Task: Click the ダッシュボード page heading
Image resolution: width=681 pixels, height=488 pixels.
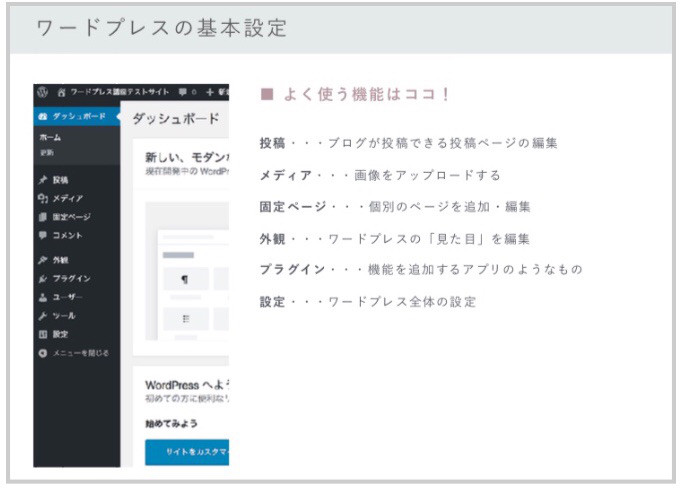Action: (176, 119)
